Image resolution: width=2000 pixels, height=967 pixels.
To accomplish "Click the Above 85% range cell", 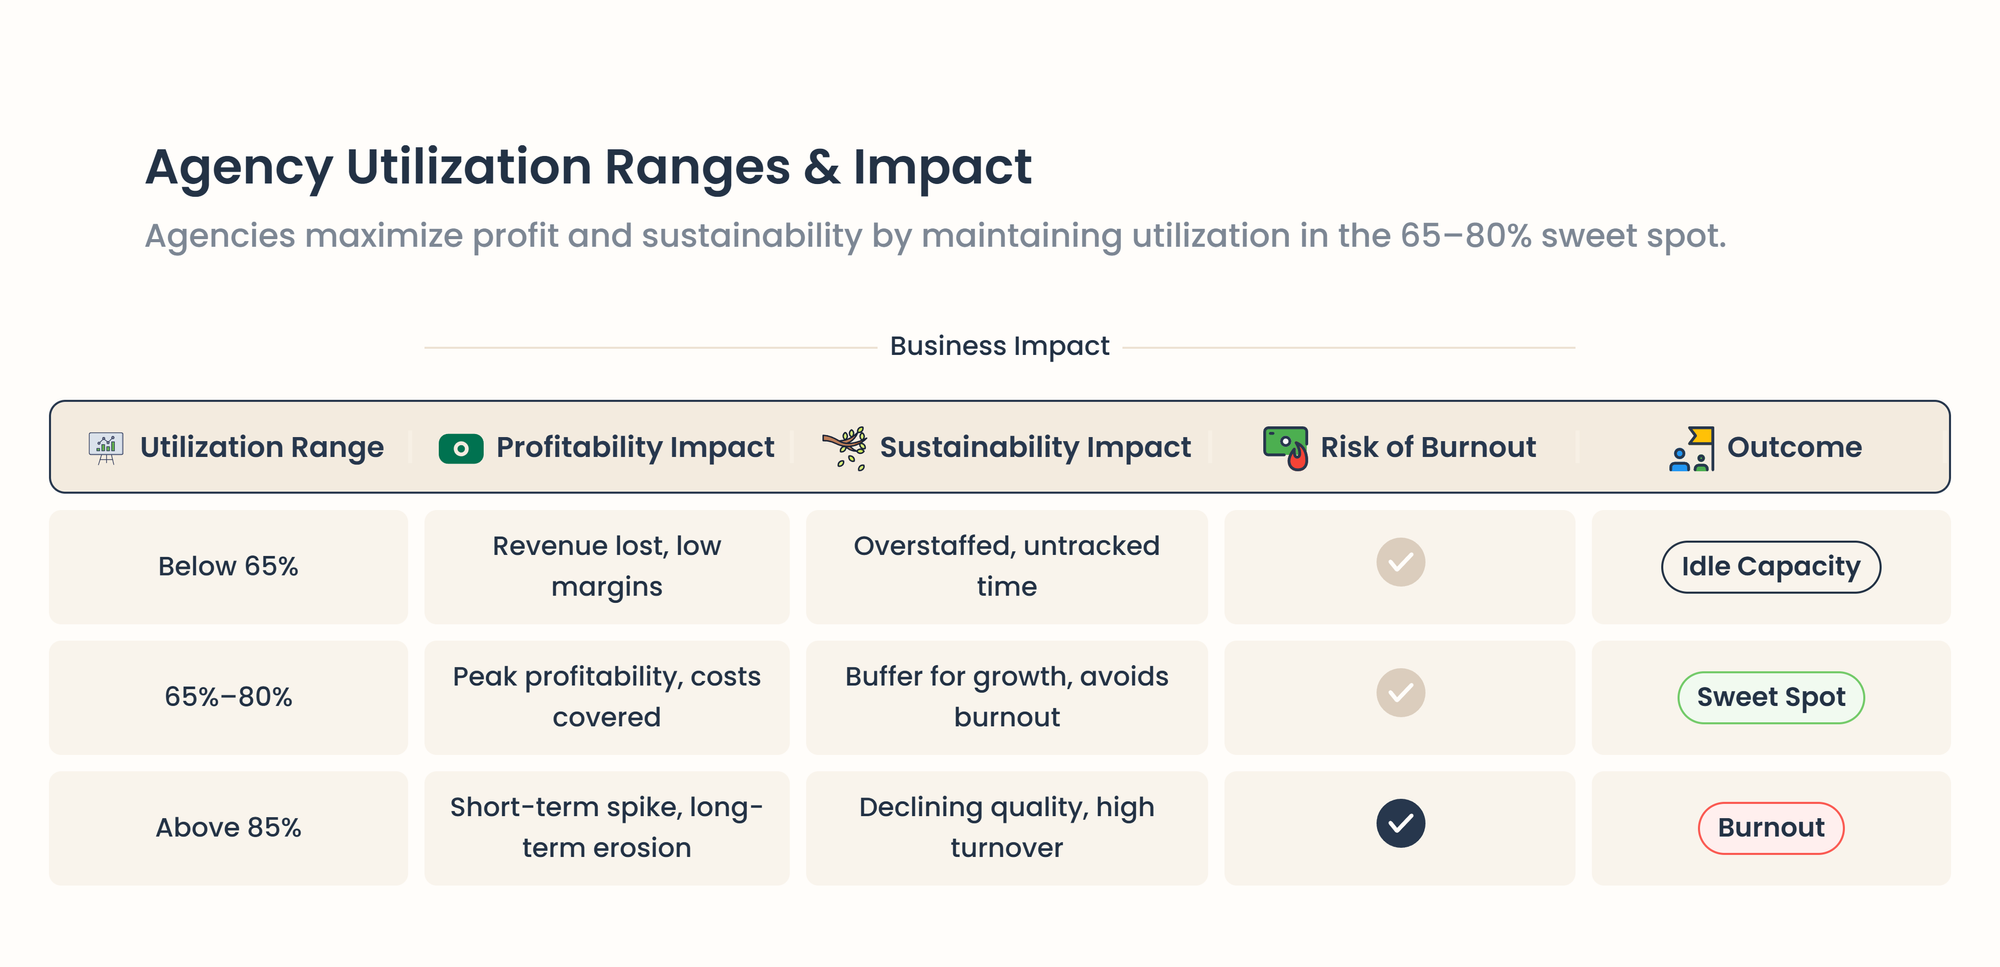I will pyautogui.click(x=228, y=828).
